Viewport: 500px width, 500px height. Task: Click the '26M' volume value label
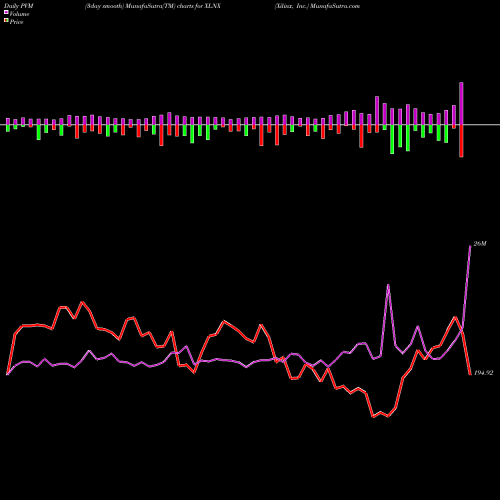[x=480, y=244]
